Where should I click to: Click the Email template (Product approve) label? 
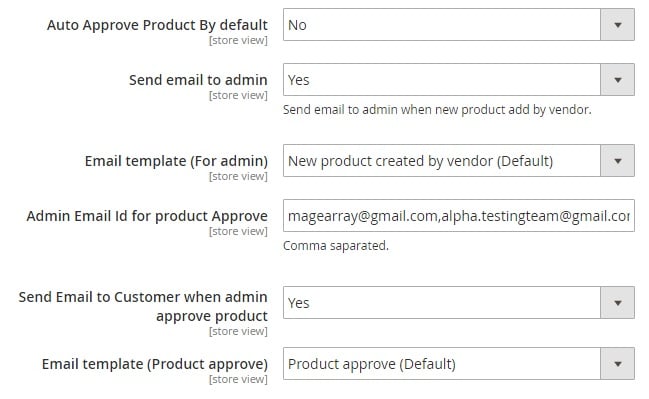(155, 364)
